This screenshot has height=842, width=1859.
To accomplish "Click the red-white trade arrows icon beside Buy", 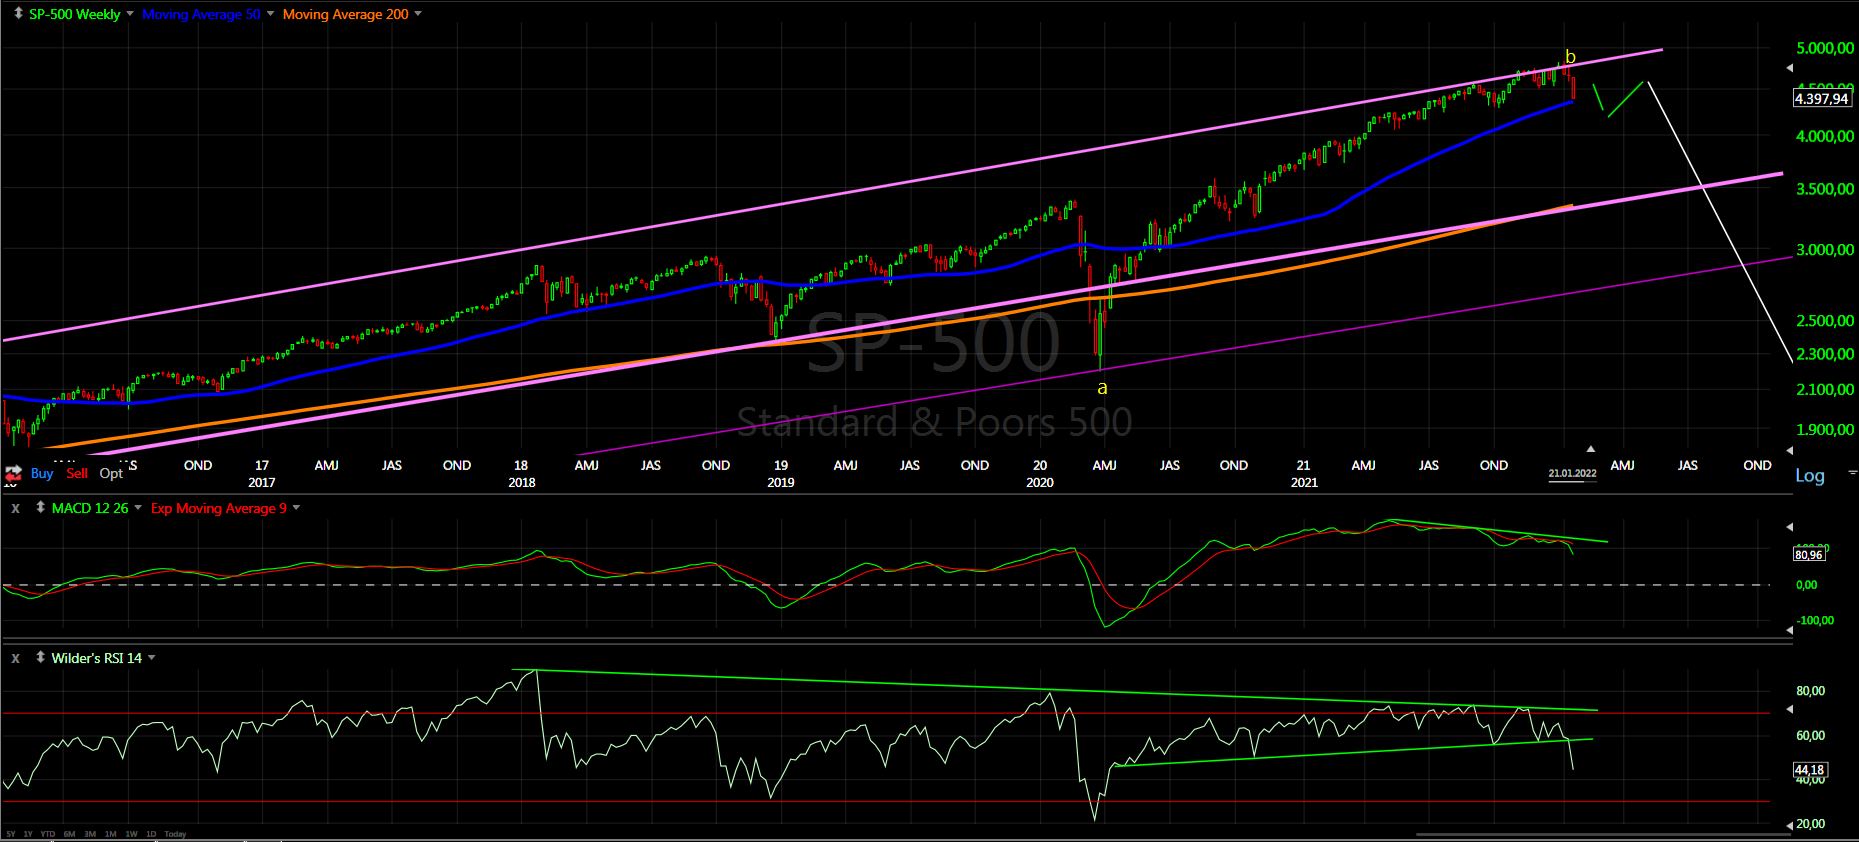I will [14, 474].
